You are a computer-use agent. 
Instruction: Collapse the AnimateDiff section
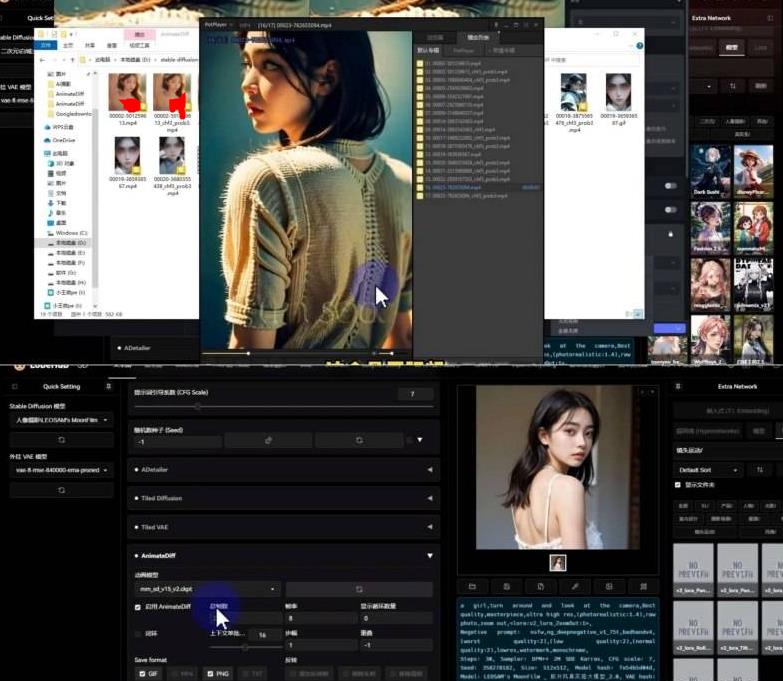click(x=284, y=556)
